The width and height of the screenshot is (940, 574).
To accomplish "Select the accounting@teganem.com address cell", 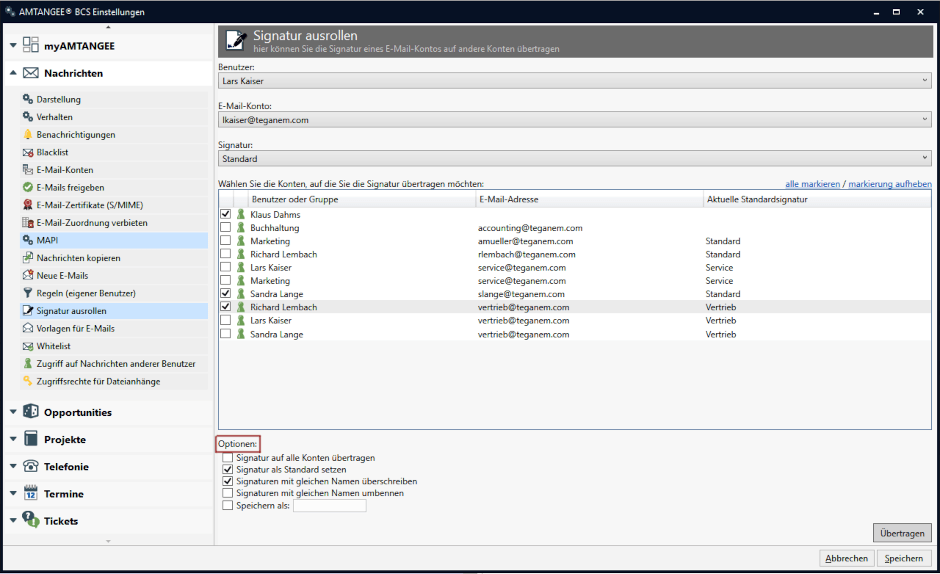I will click(530, 228).
